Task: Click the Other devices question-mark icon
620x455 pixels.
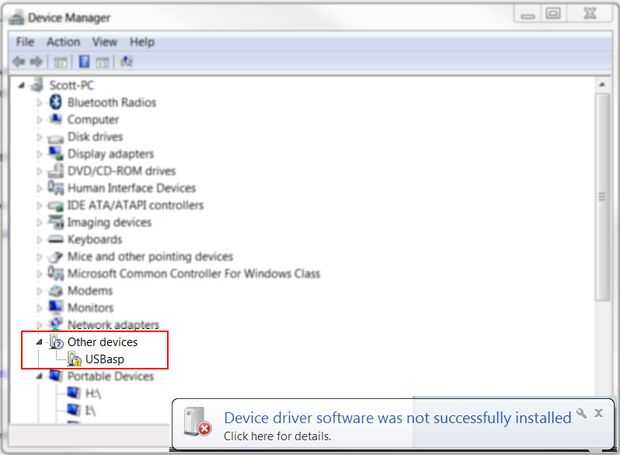Action: coord(56,342)
